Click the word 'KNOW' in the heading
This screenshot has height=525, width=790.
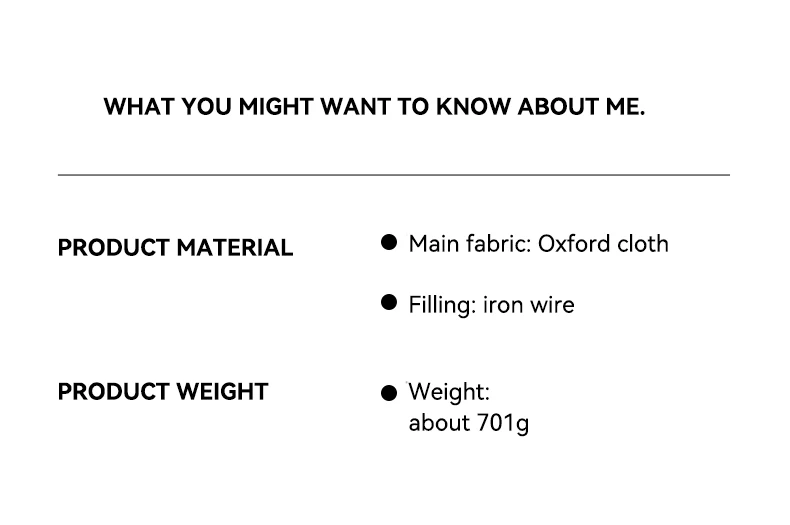(473, 107)
